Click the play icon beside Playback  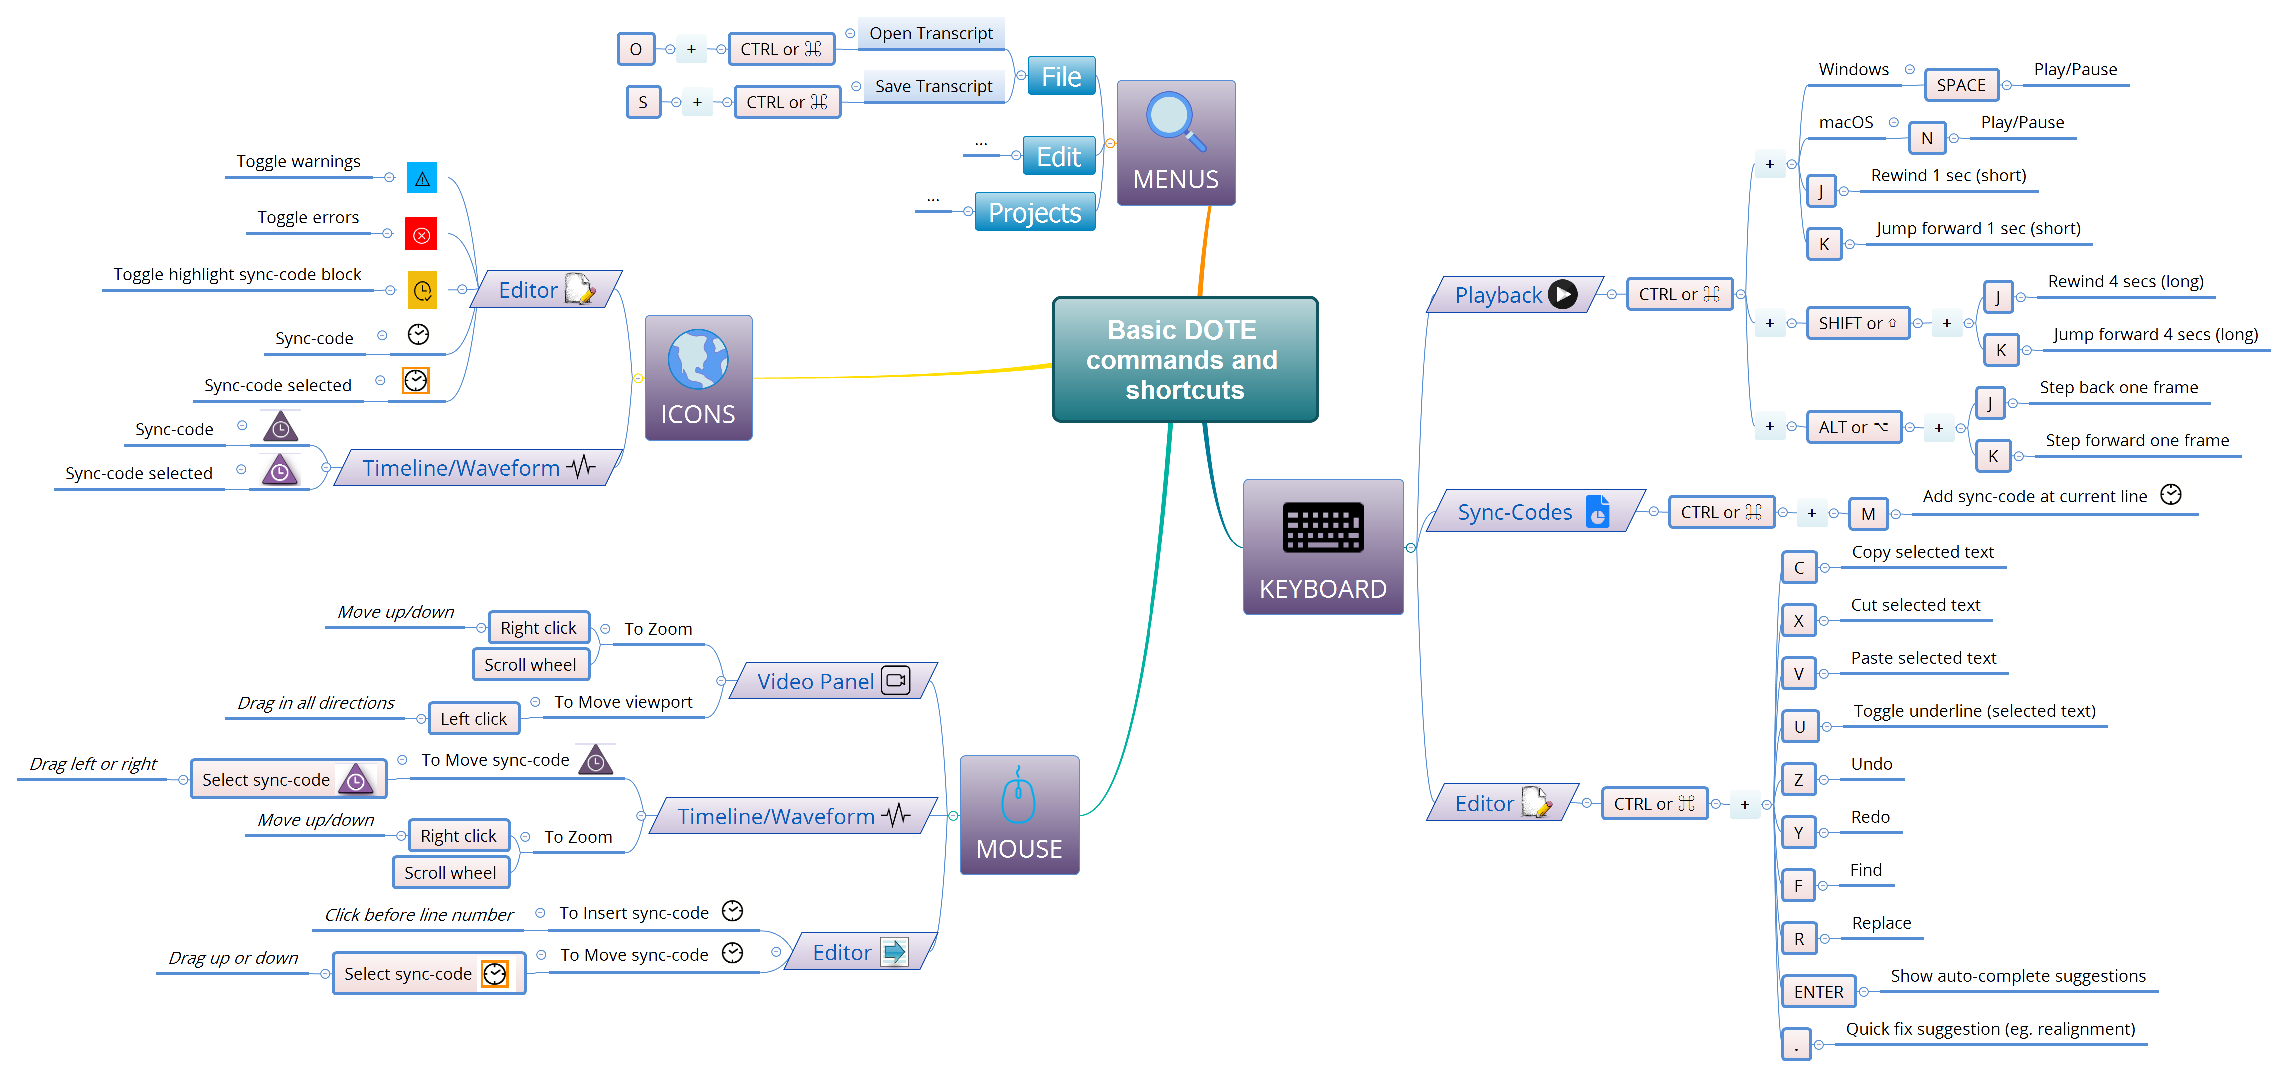click(1562, 294)
